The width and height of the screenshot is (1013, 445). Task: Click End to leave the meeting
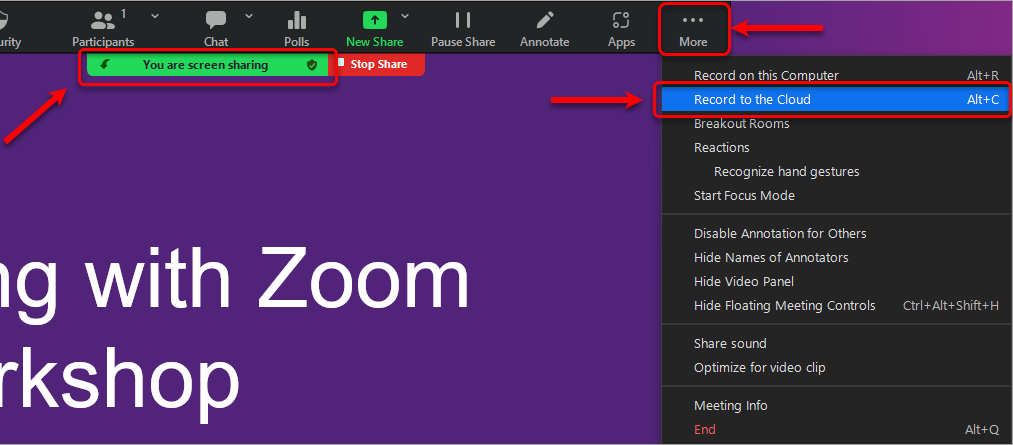837,429
